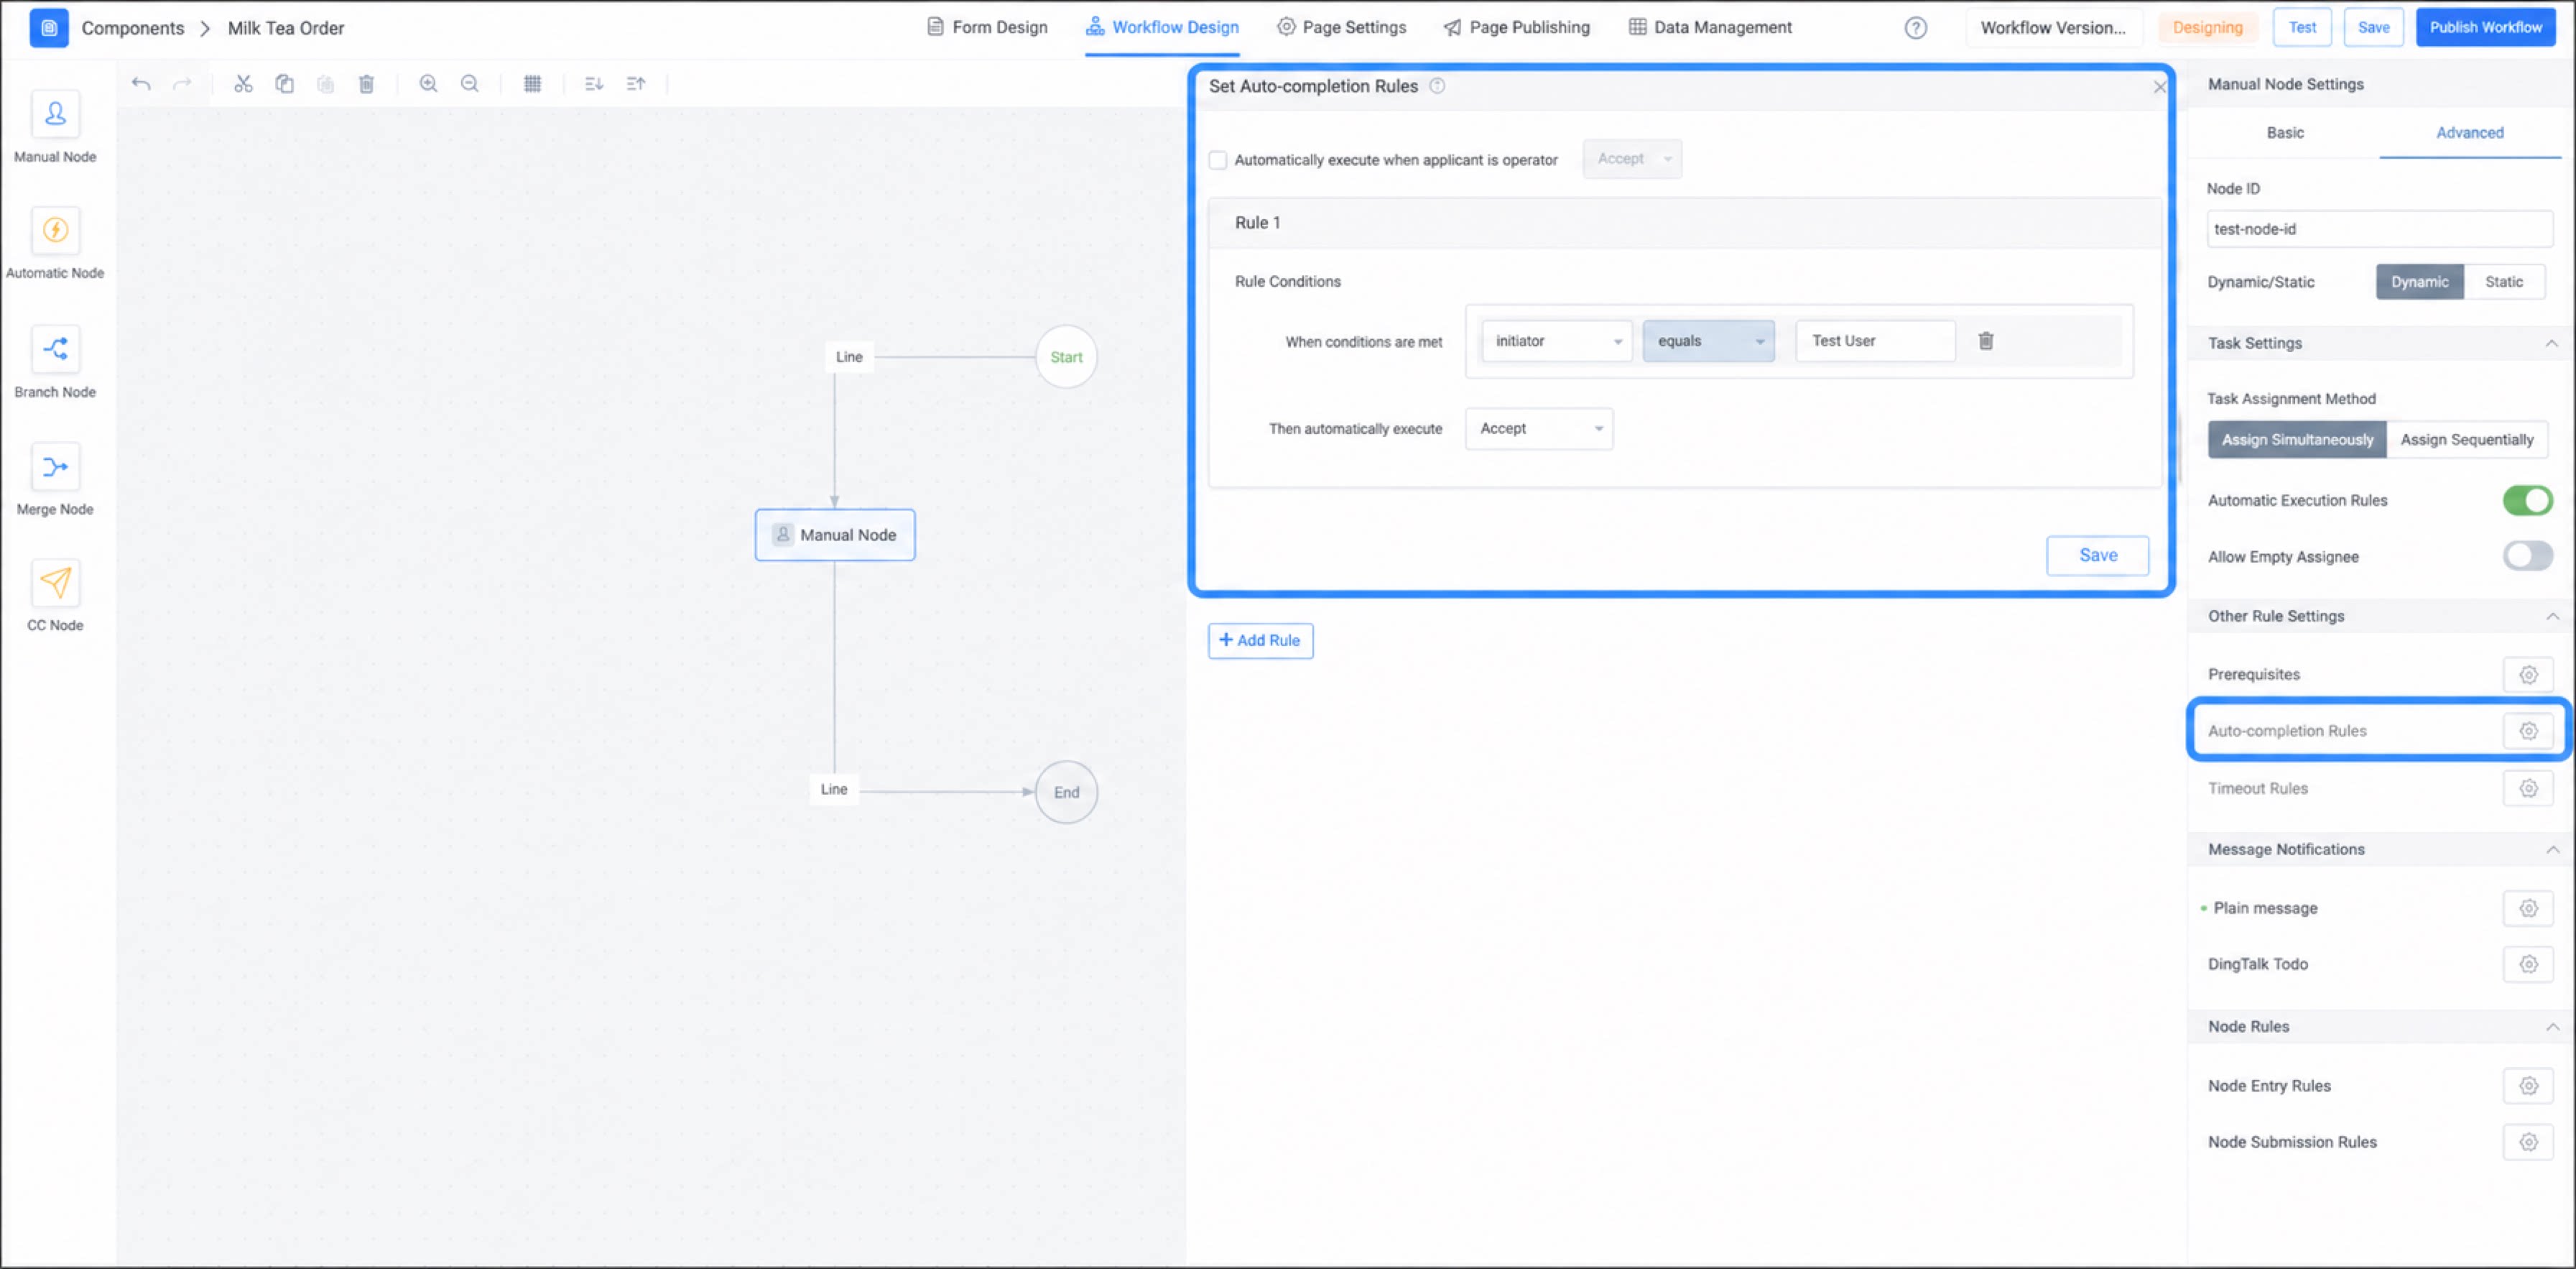This screenshot has width=2576, height=1269.
Task: Click the cut scissors toolbar icon
Action: [243, 84]
